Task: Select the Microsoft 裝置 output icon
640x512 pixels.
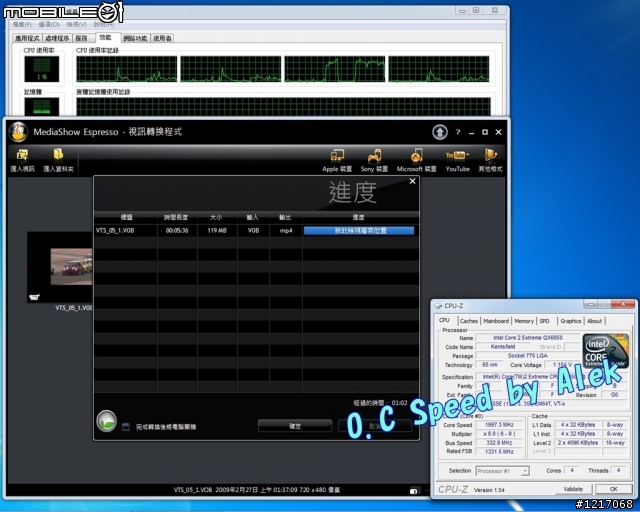Action: pos(416,156)
